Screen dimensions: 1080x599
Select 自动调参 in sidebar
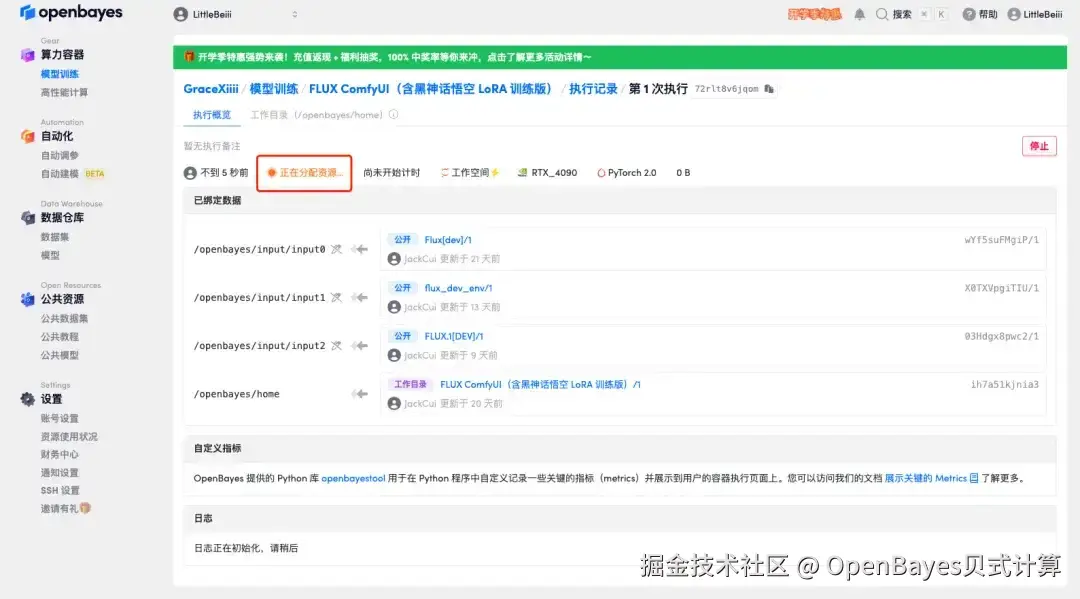[x=59, y=155]
